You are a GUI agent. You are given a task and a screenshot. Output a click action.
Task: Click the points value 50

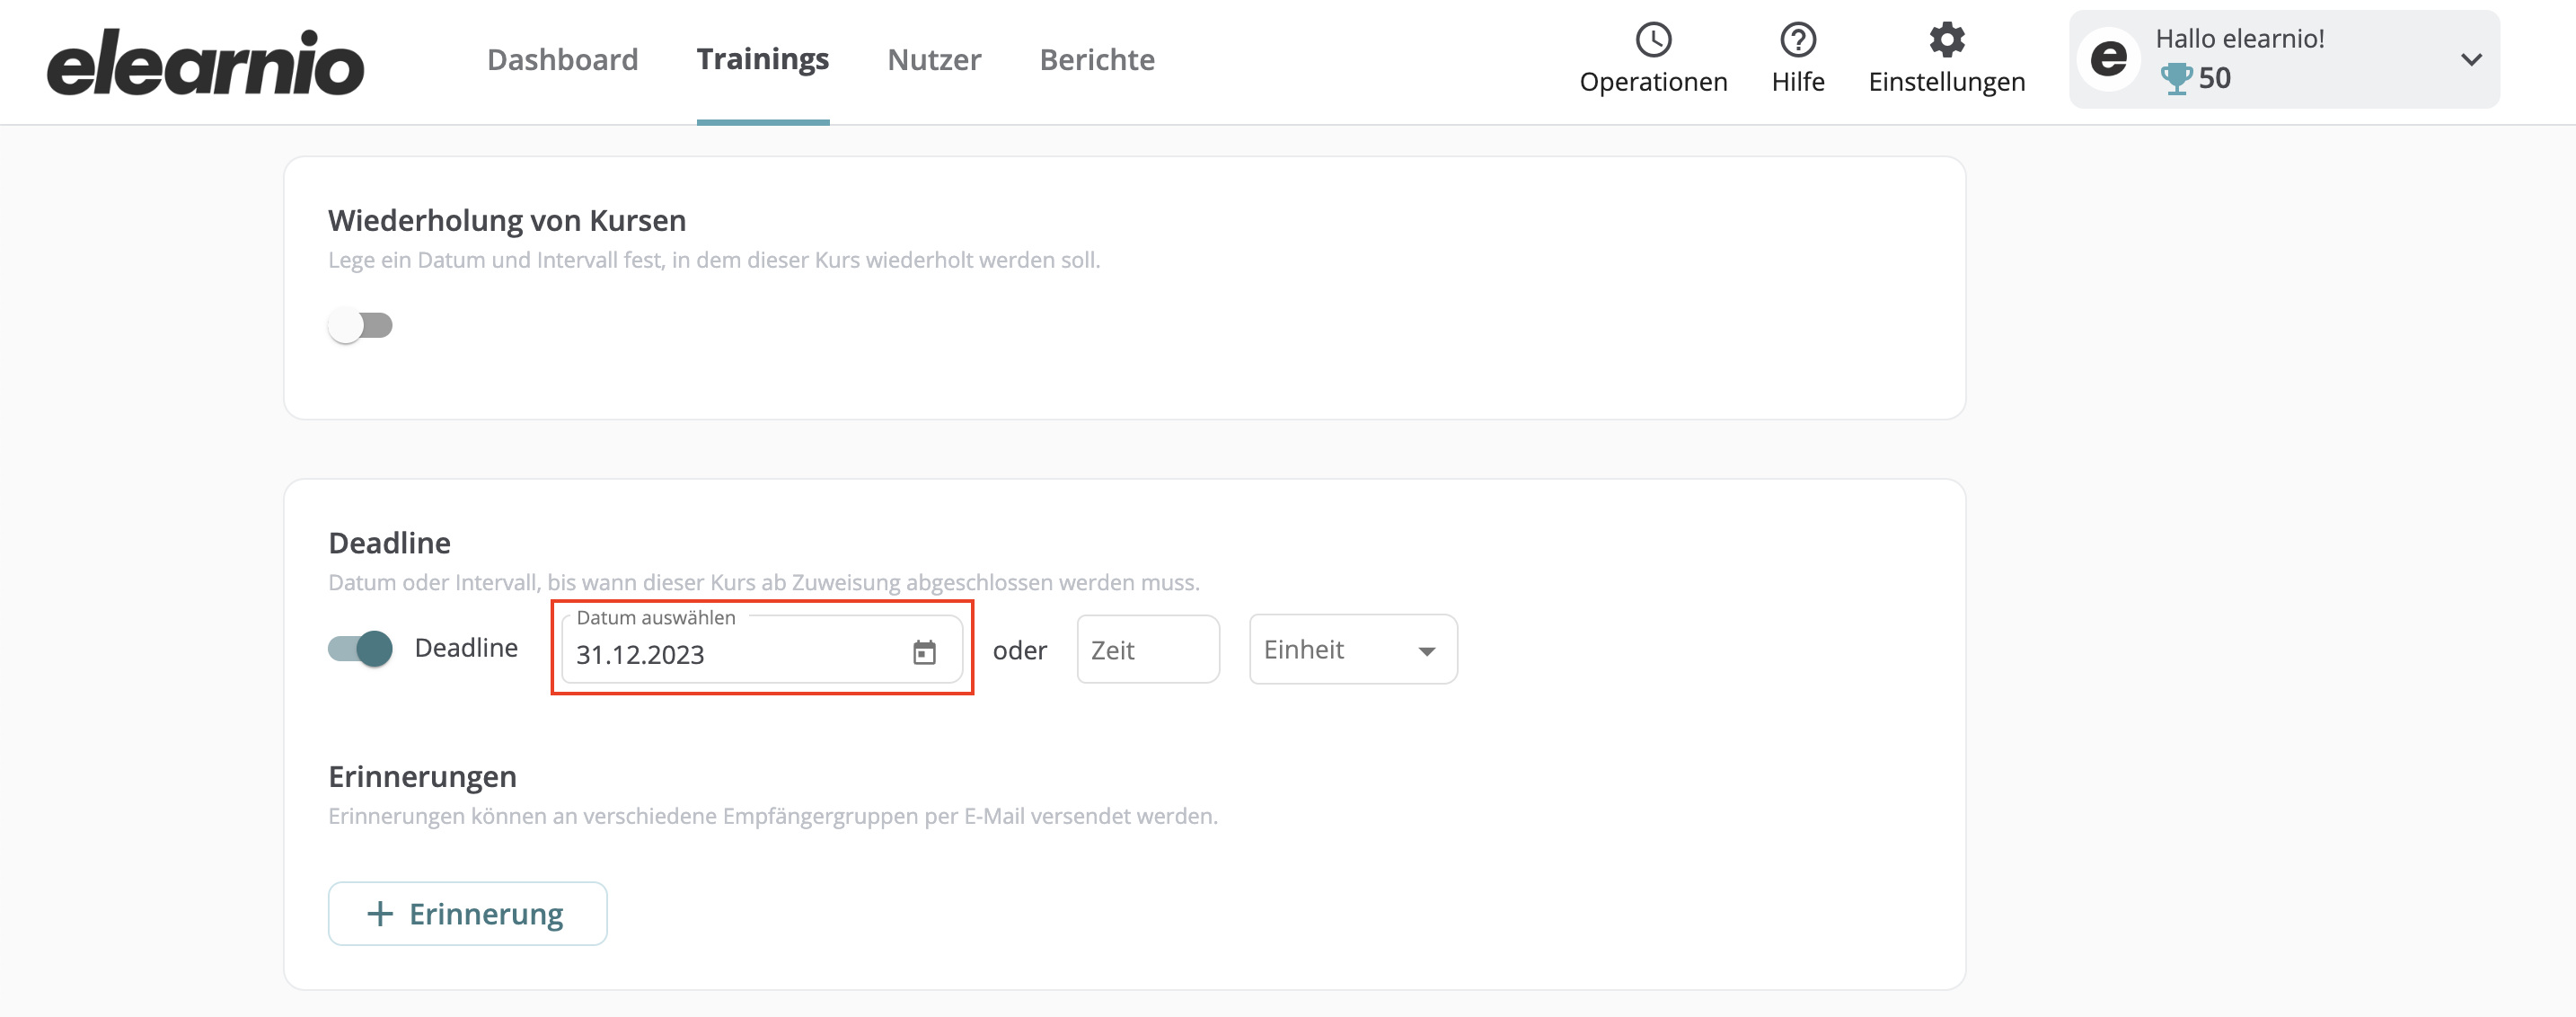pyautogui.click(x=2214, y=78)
